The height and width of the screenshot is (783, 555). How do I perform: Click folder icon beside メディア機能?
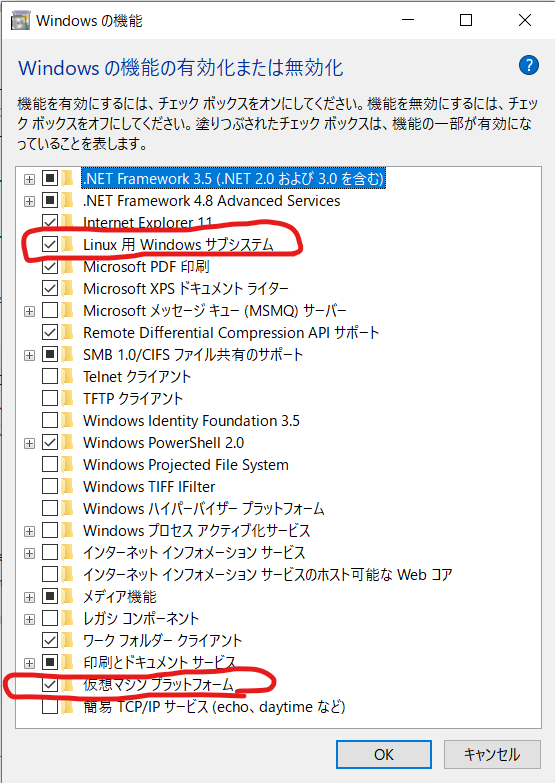pyautogui.click(x=67, y=596)
